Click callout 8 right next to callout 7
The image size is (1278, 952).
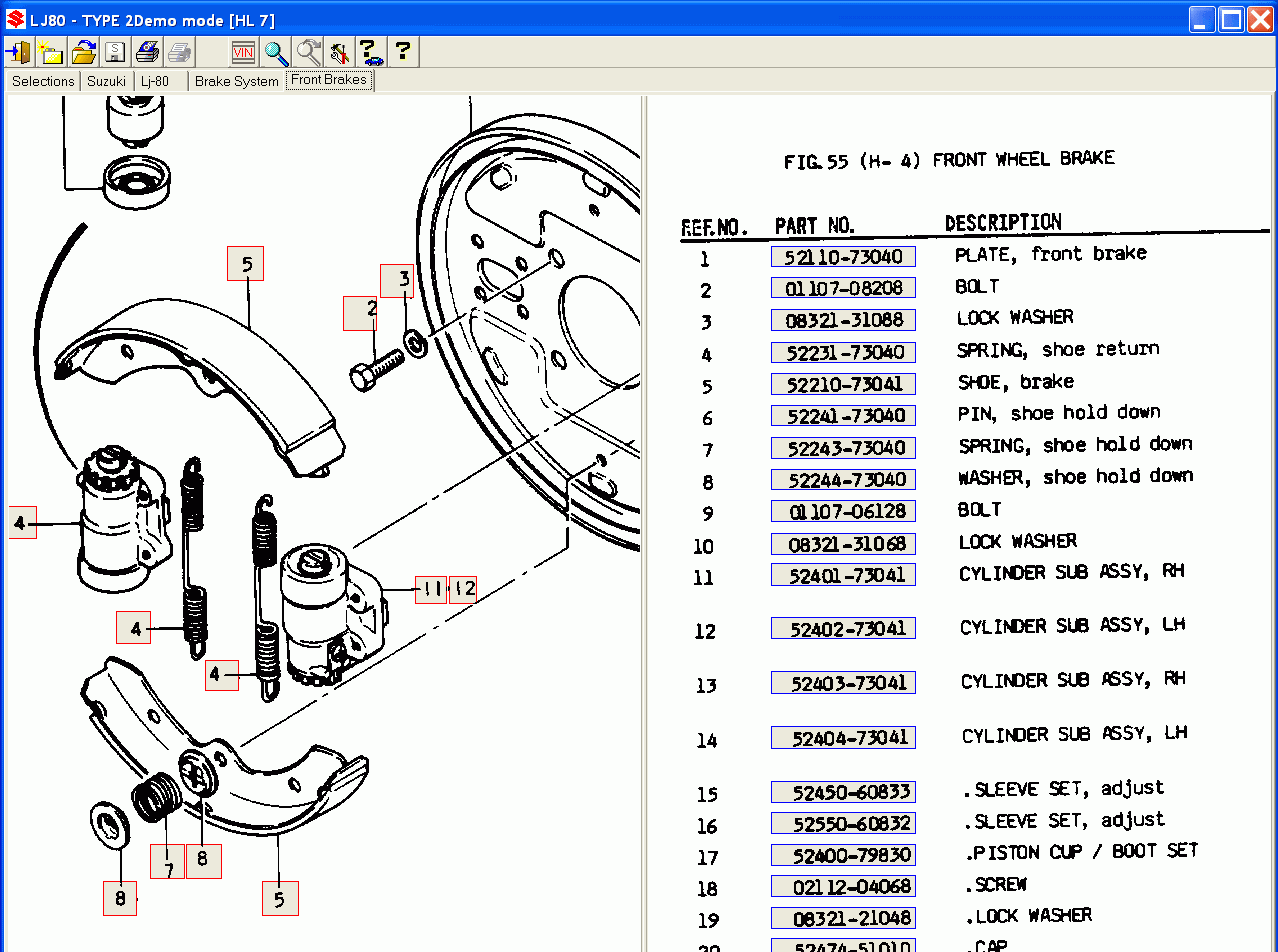tap(204, 861)
